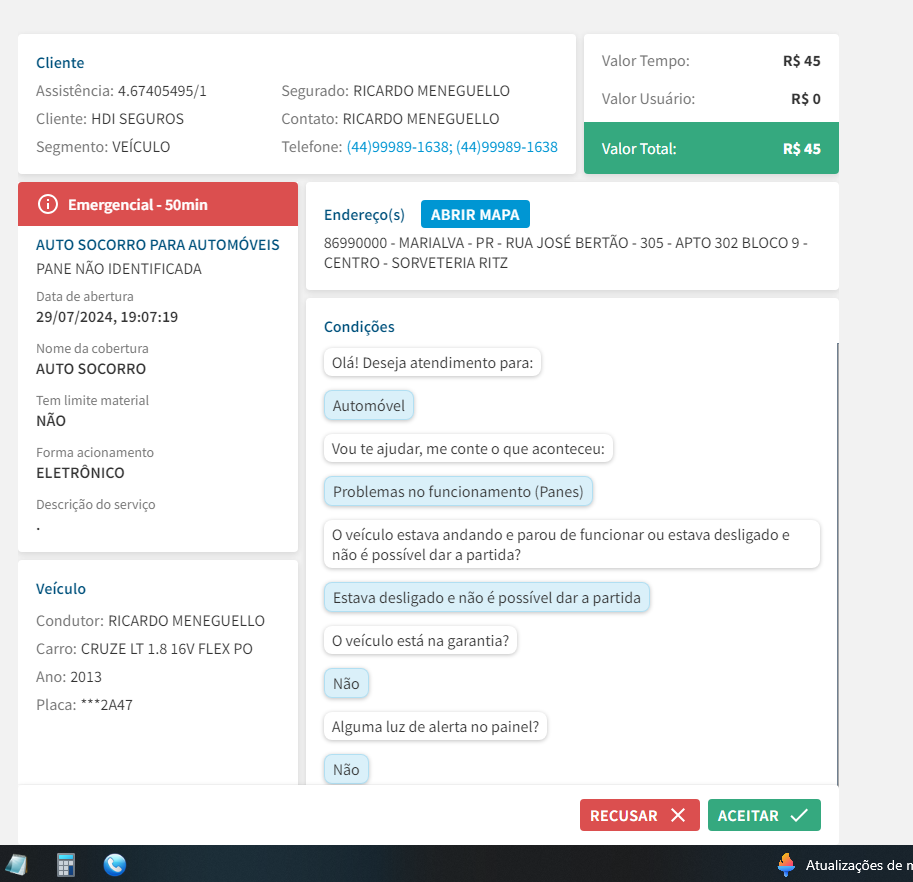Click the X icon on RECUSAR button

click(x=678, y=815)
